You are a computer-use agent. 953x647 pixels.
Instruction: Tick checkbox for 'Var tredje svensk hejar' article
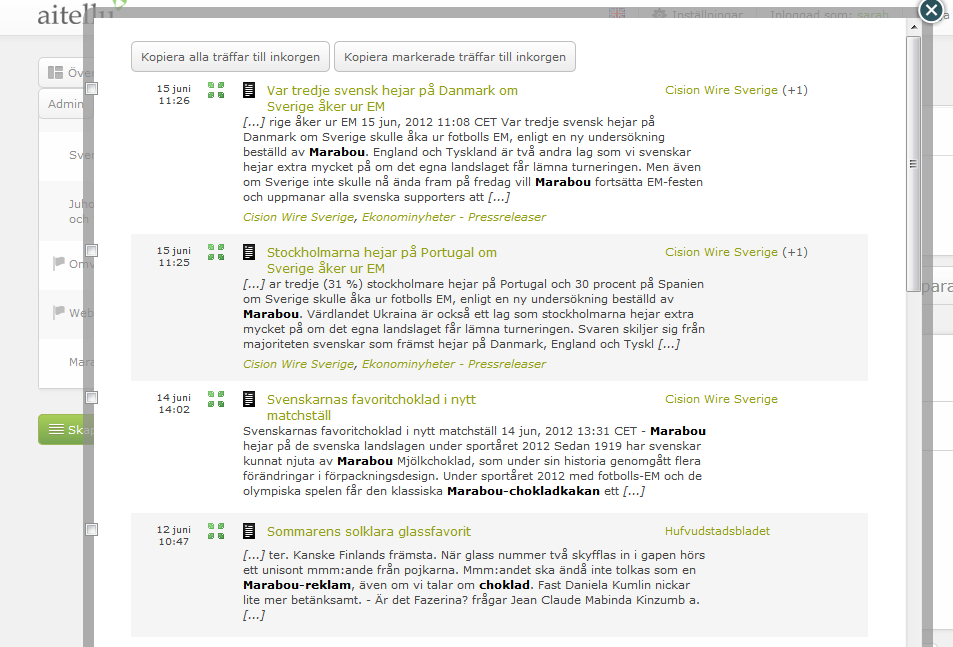tap(92, 89)
